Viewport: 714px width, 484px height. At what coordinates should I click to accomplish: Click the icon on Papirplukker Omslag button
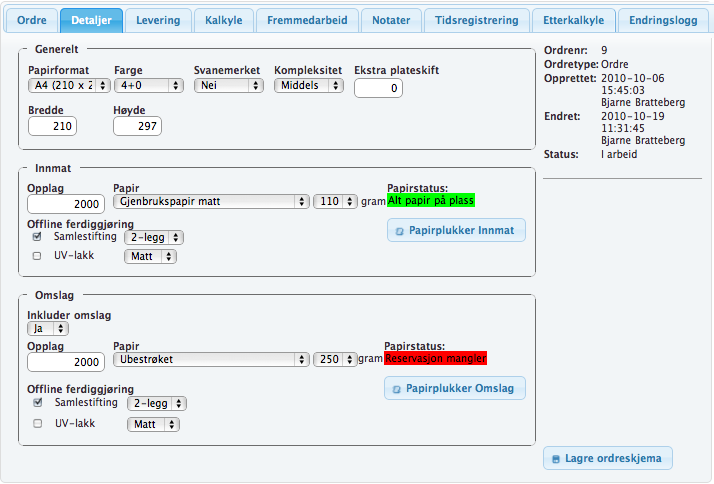pos(398,389)
